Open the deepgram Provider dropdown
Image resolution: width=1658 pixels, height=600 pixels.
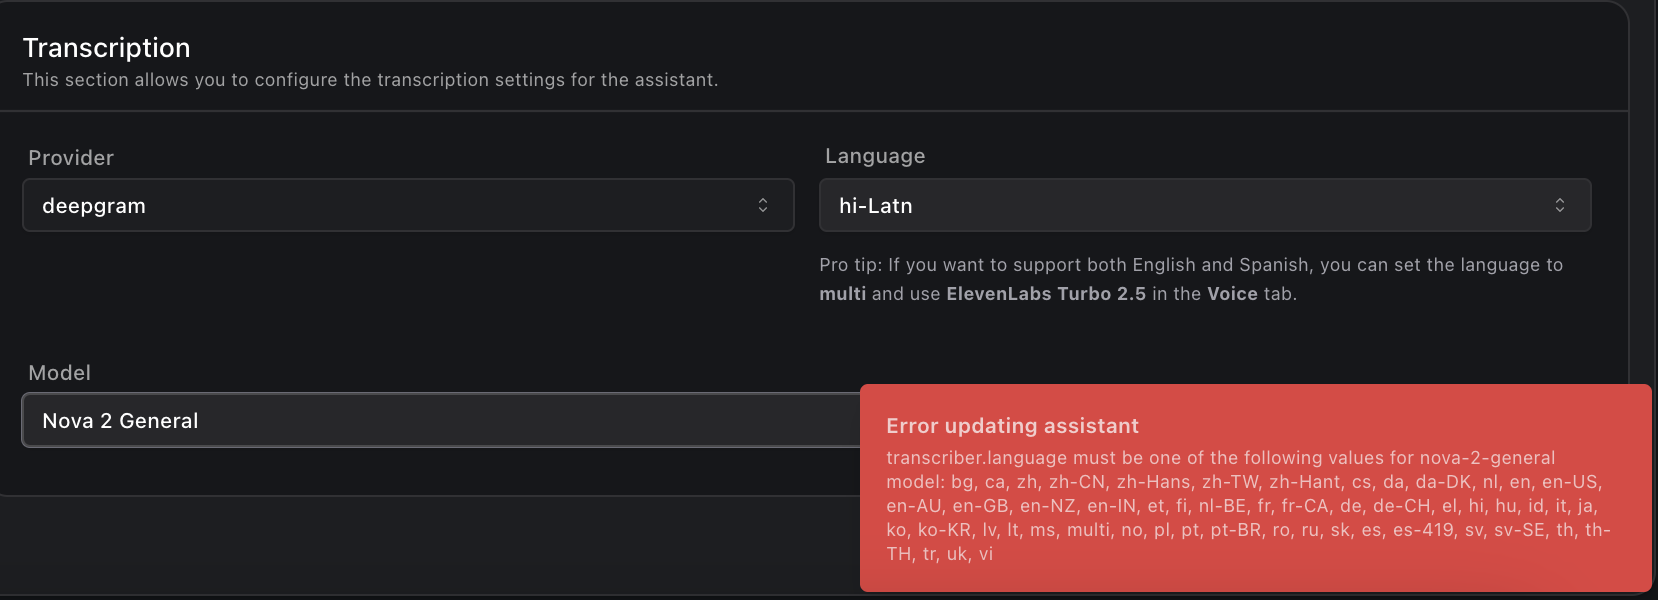click(408, 205)
